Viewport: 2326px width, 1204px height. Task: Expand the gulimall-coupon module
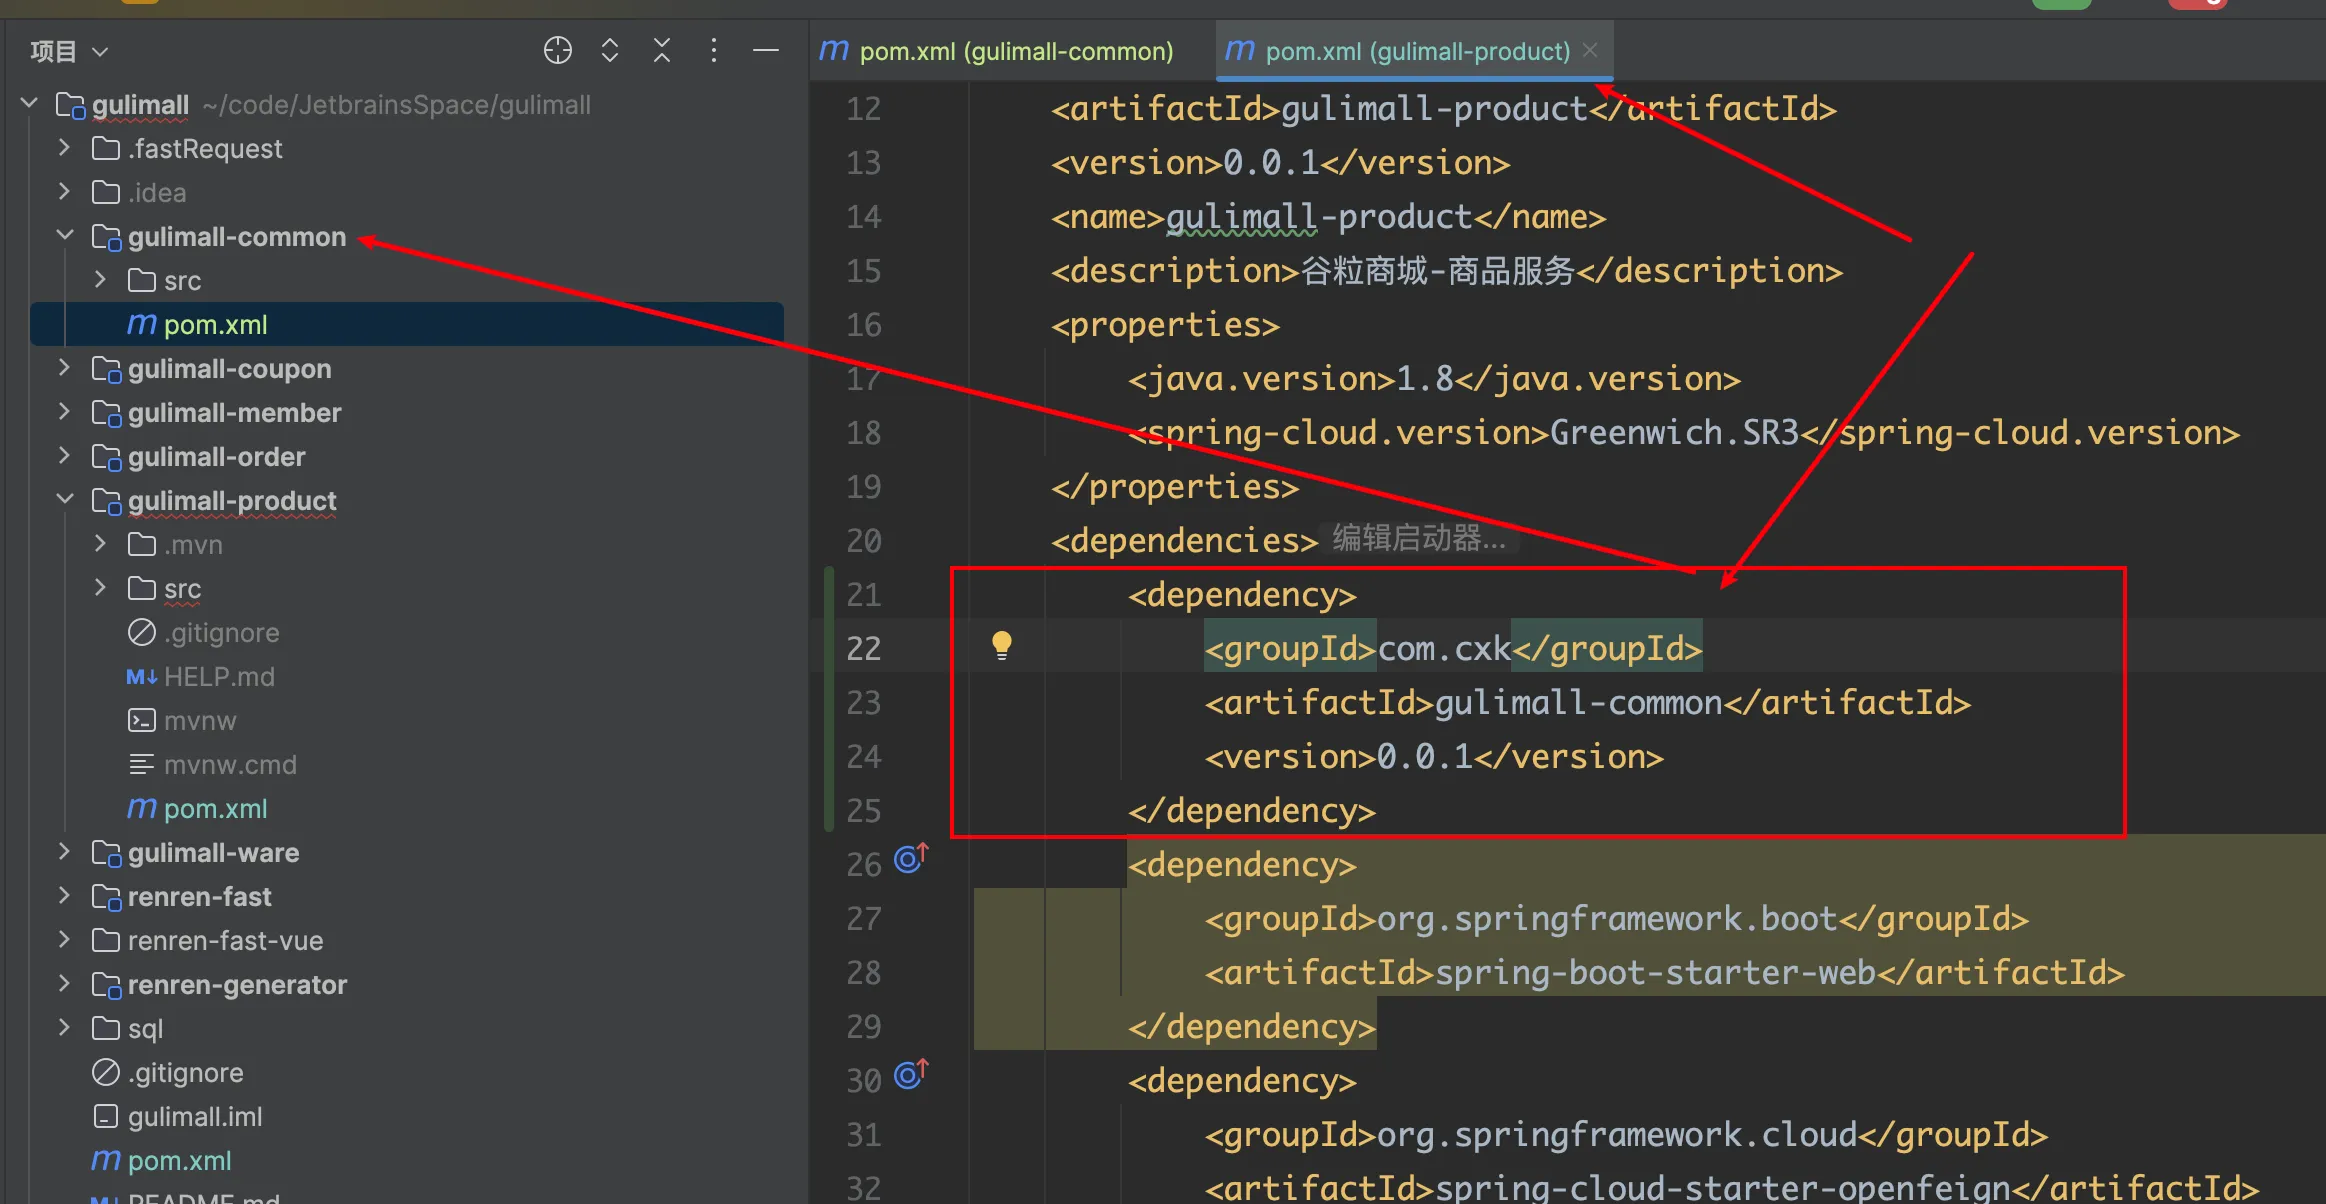click(65, 367)
